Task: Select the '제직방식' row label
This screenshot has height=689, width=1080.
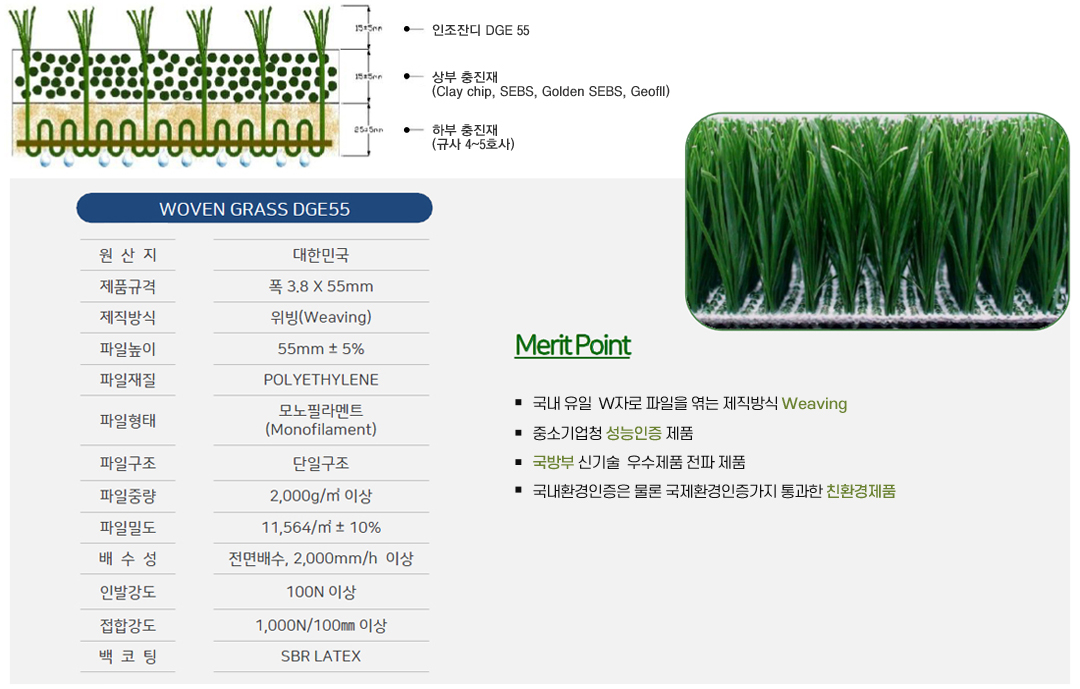Action: pyautogui.click(x=128, y=317)
